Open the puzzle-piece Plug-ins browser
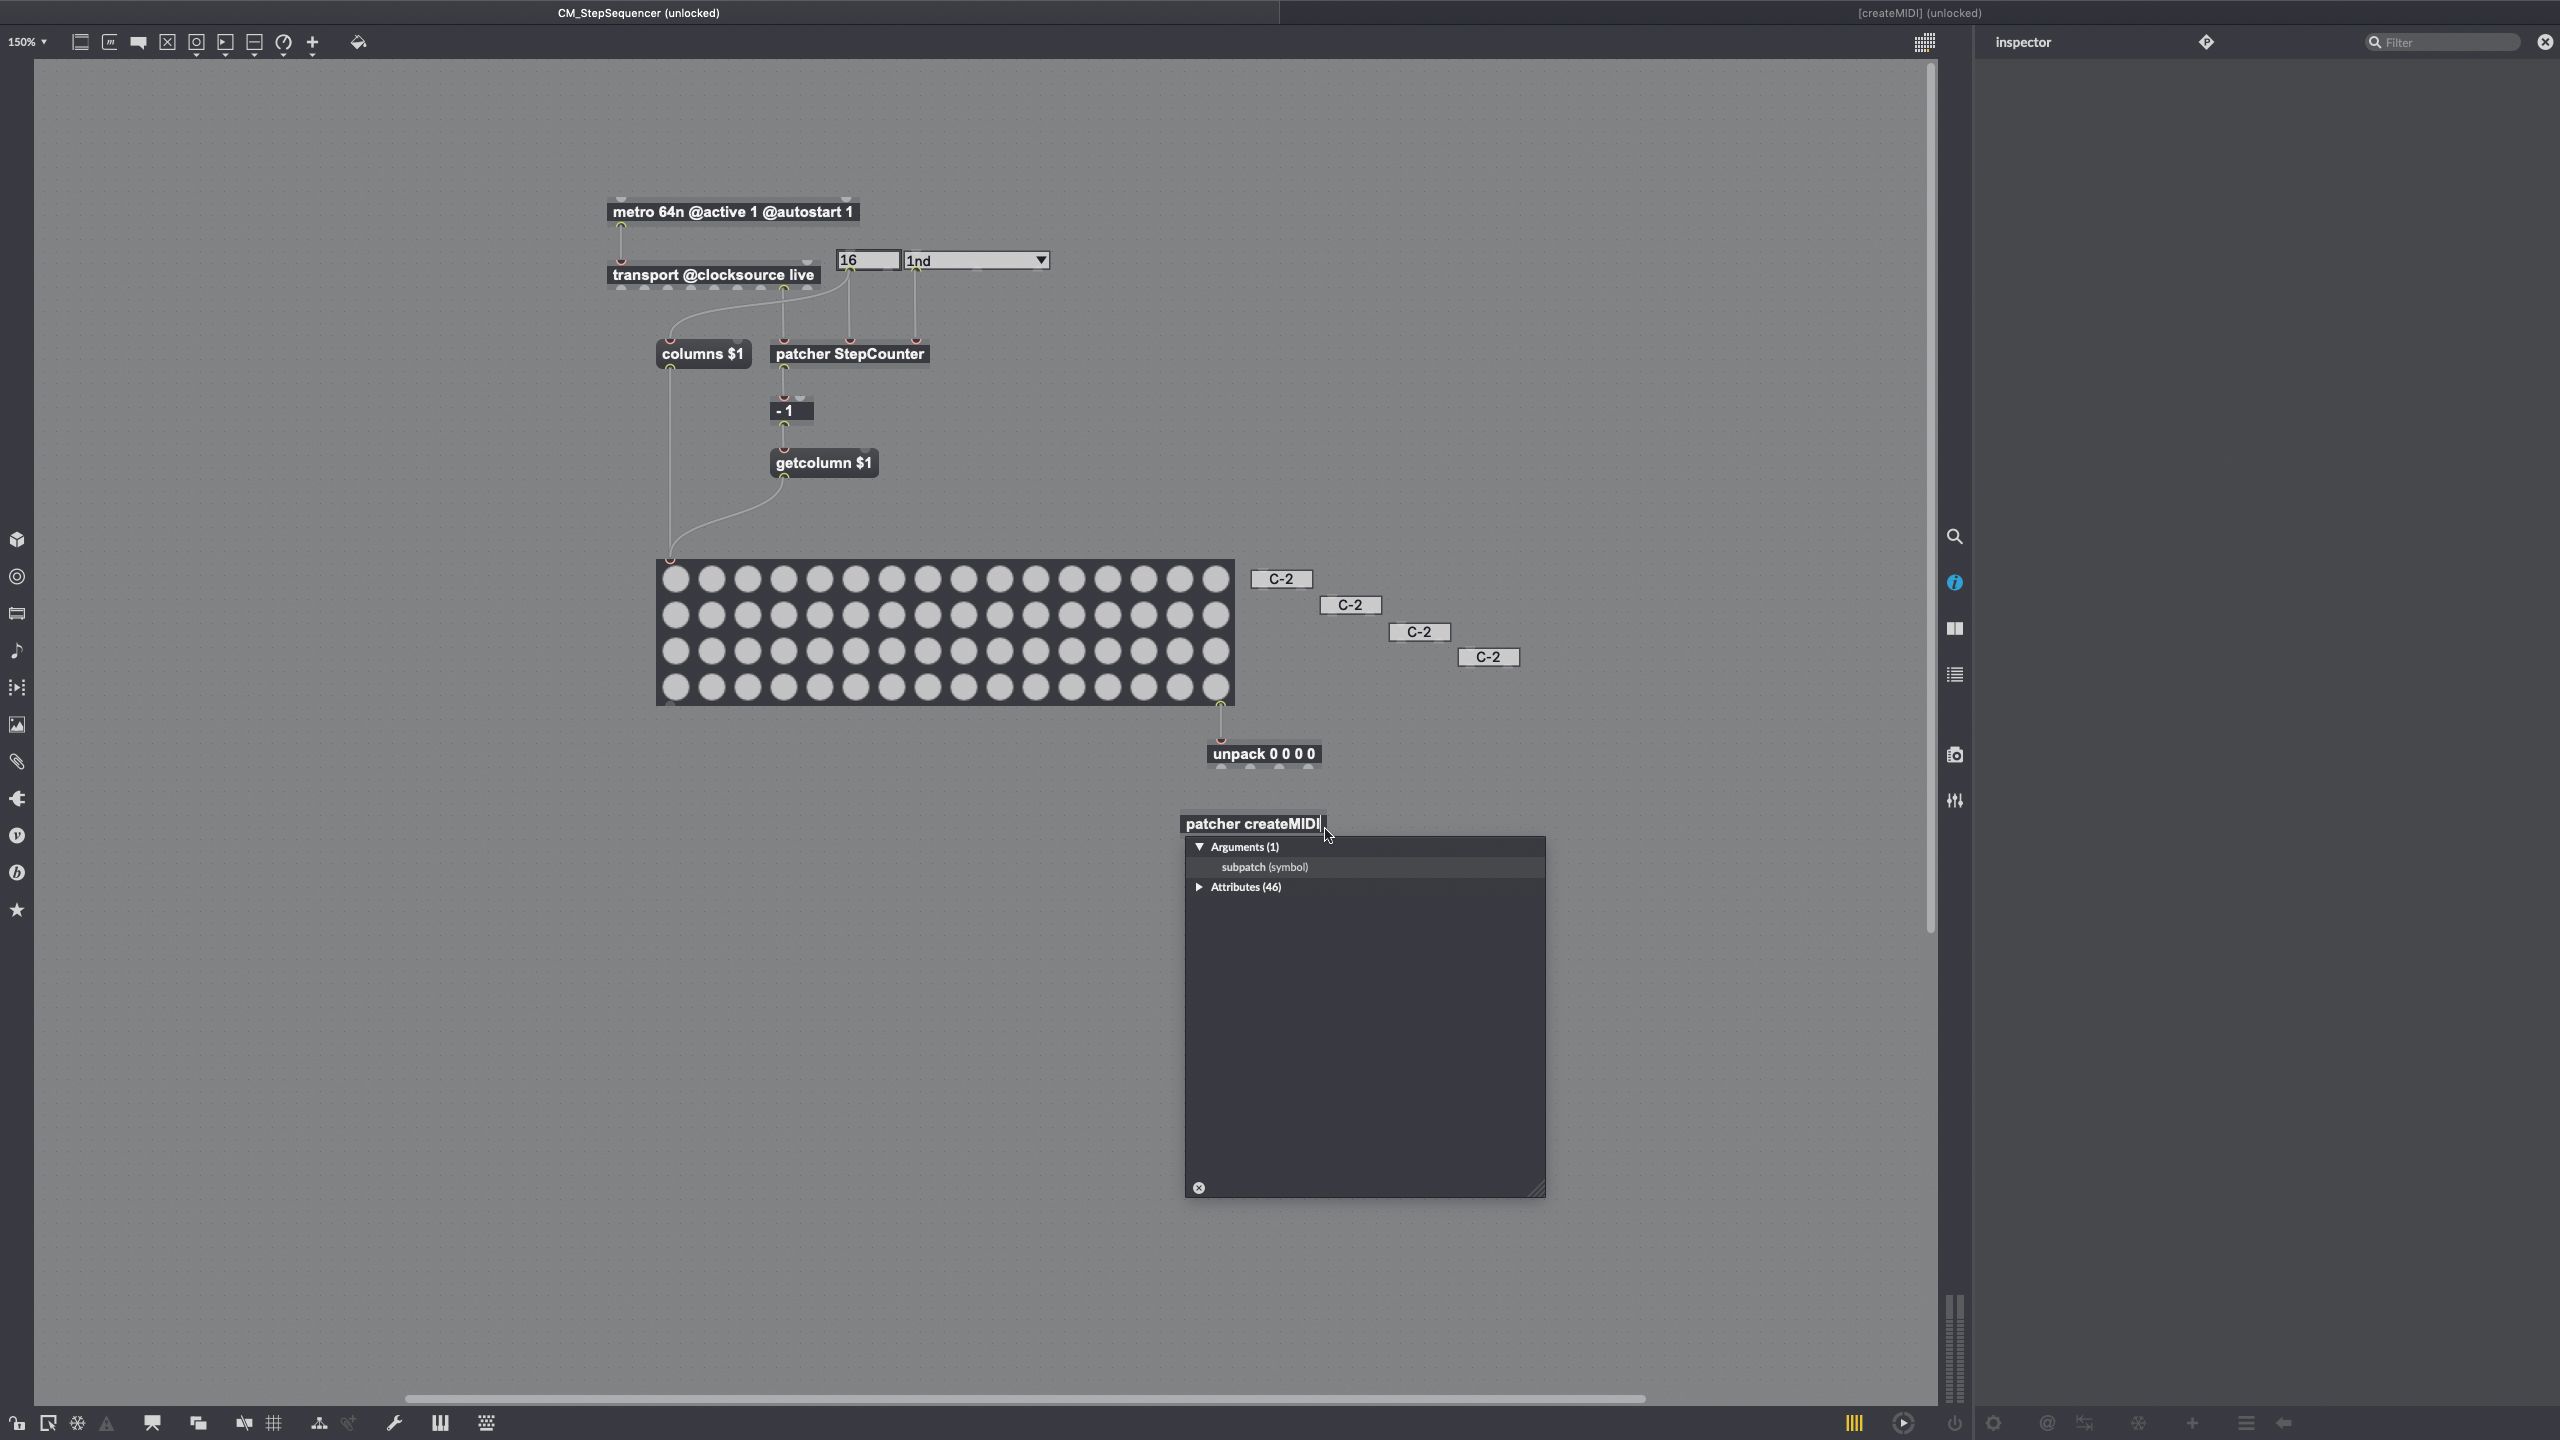This screenshot has height=1440, width=2560. 17,799
